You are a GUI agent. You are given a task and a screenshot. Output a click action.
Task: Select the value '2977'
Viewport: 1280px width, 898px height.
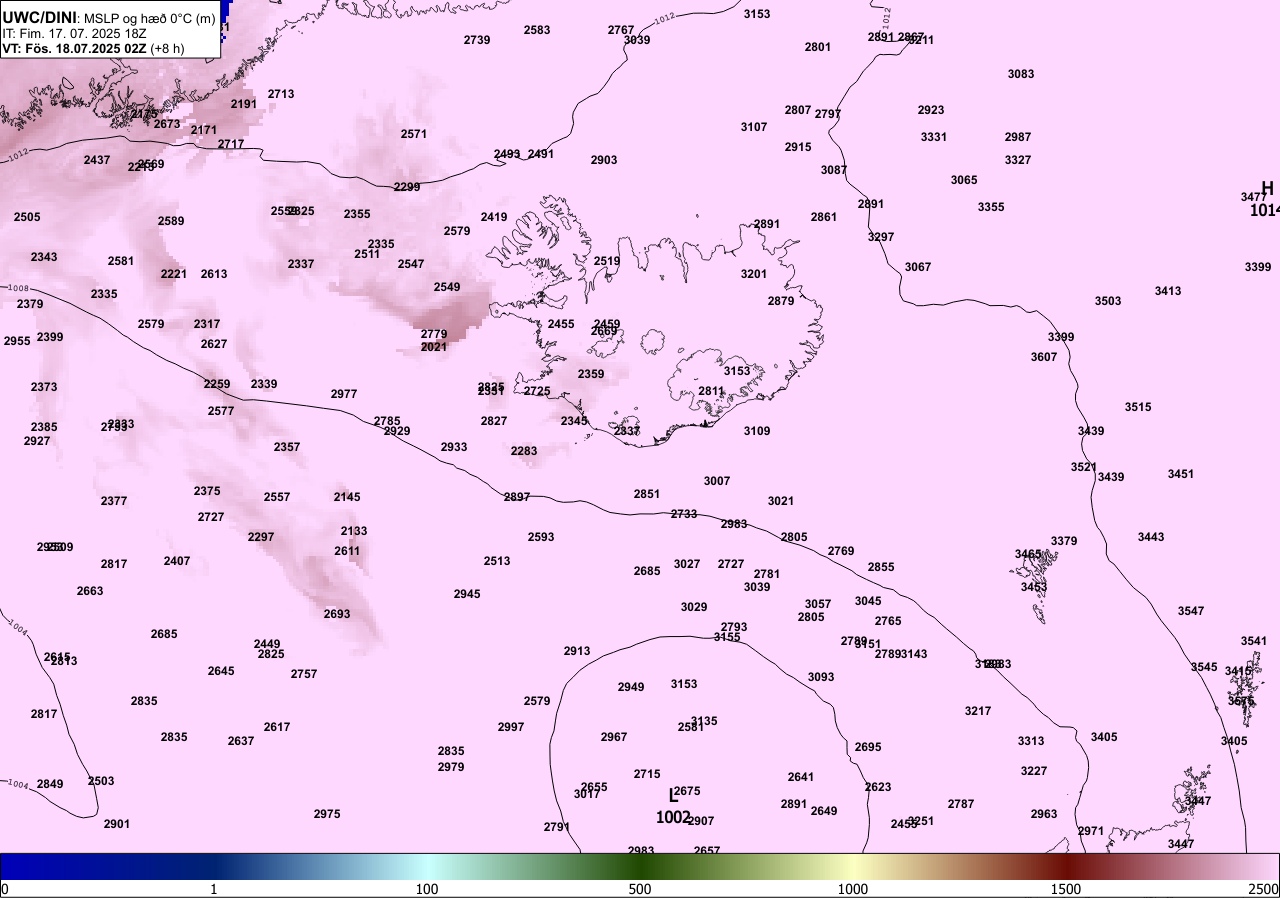(x=344, y=394)
